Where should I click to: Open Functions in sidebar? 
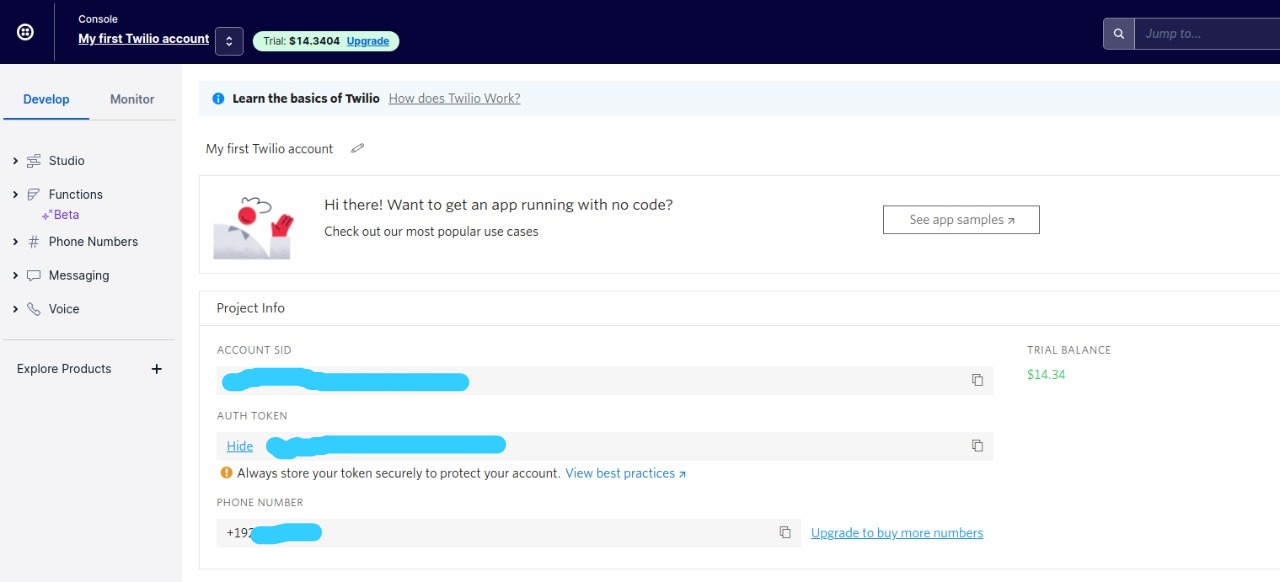point(76,195)
